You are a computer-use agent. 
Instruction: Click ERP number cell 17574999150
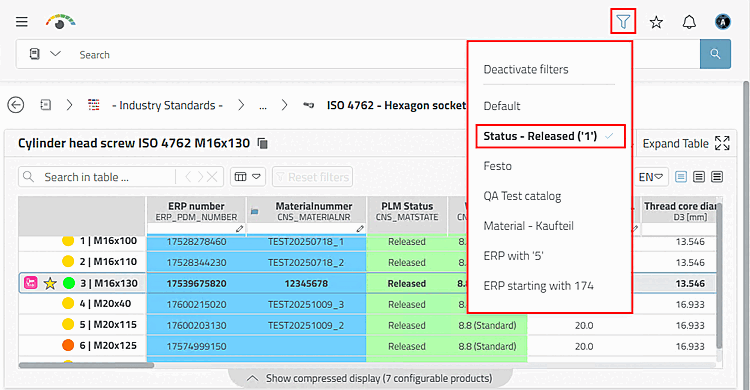(x=196, y=346)
